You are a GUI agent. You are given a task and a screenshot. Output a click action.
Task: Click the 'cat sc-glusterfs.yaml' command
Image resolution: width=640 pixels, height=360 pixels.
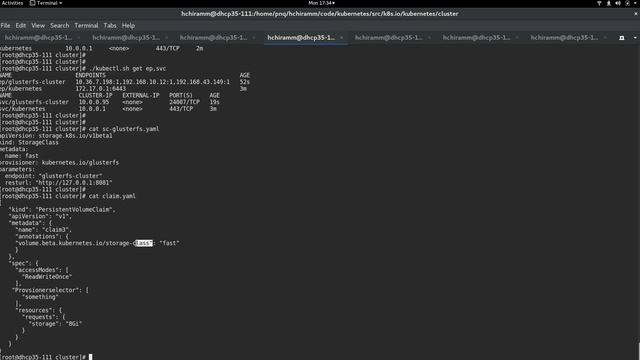click(124, 129)
